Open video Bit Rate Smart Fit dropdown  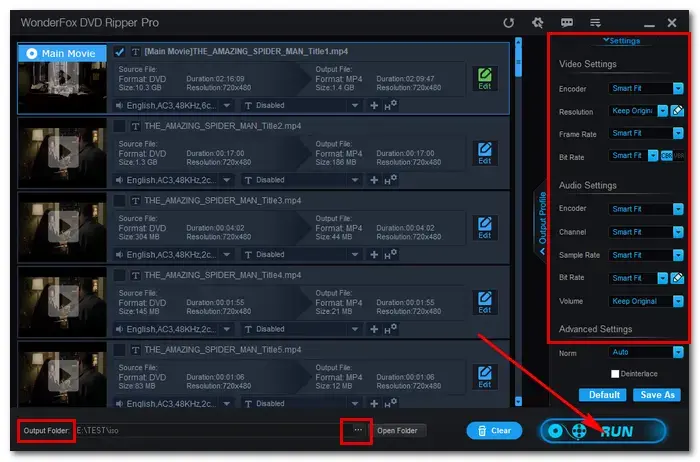[x=653, y=156]
